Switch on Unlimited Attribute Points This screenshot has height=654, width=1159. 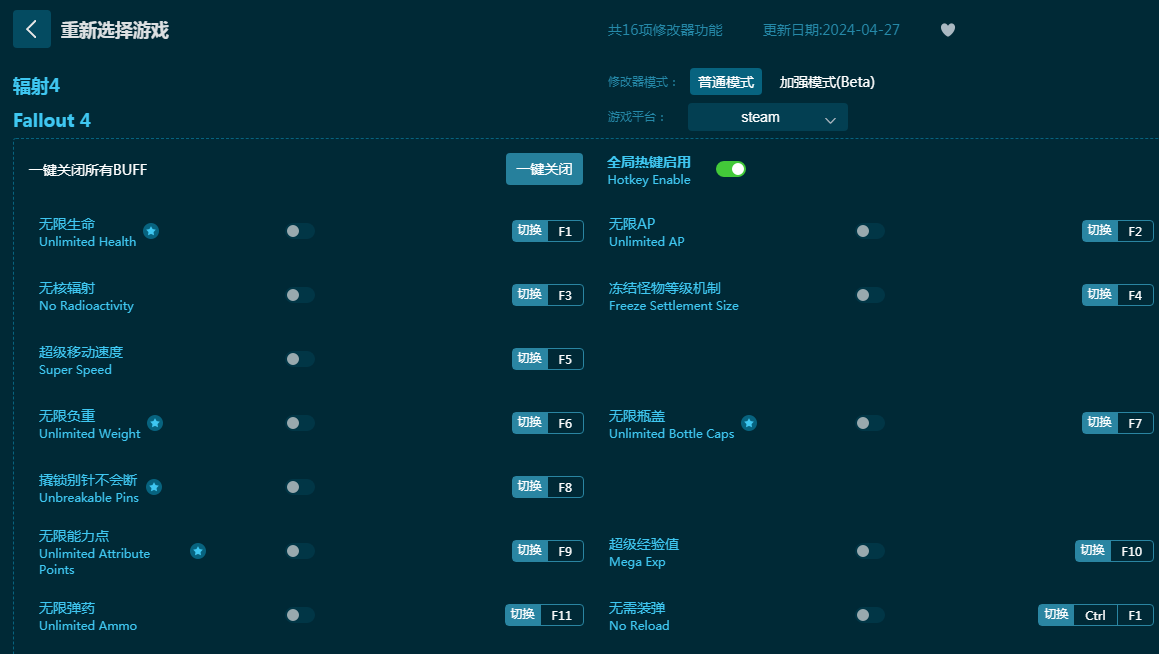(x=300, y=551)
